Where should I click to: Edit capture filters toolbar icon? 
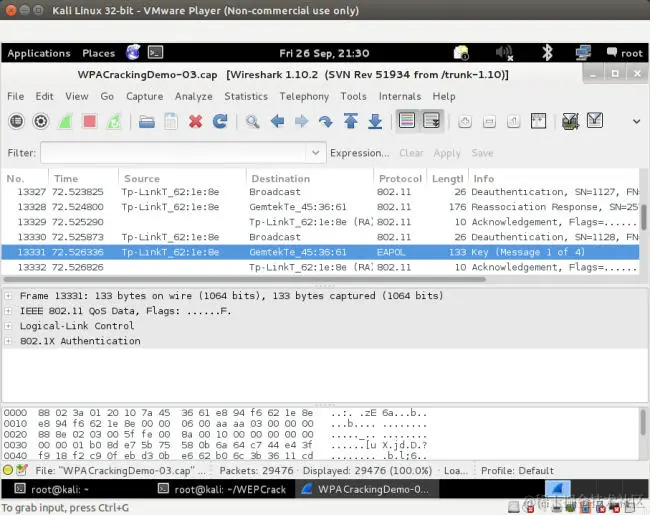pos(570,121)
